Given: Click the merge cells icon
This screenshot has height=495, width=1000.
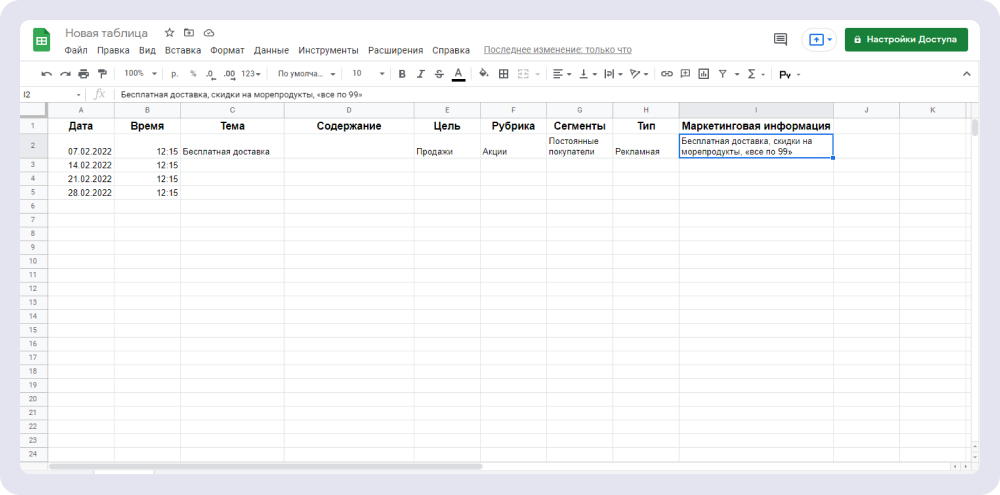Looking at the screenshot, I should 524,74.
